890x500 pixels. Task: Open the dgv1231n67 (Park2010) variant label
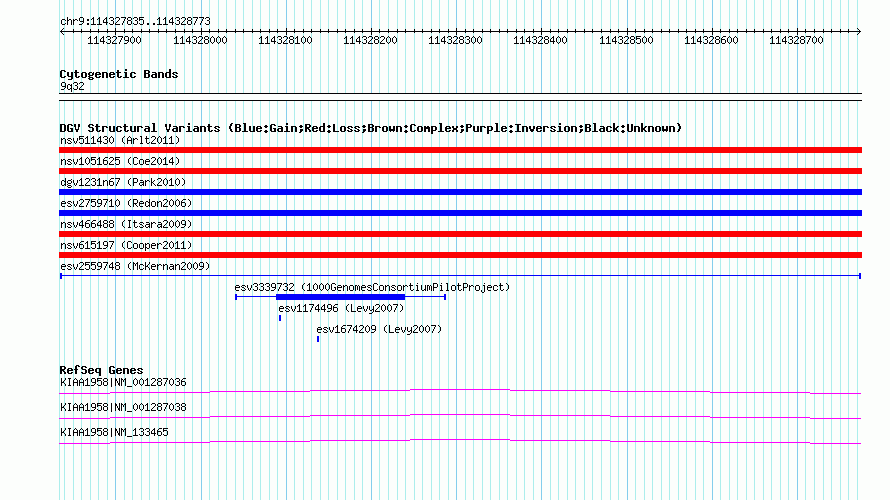coord(123,182)
